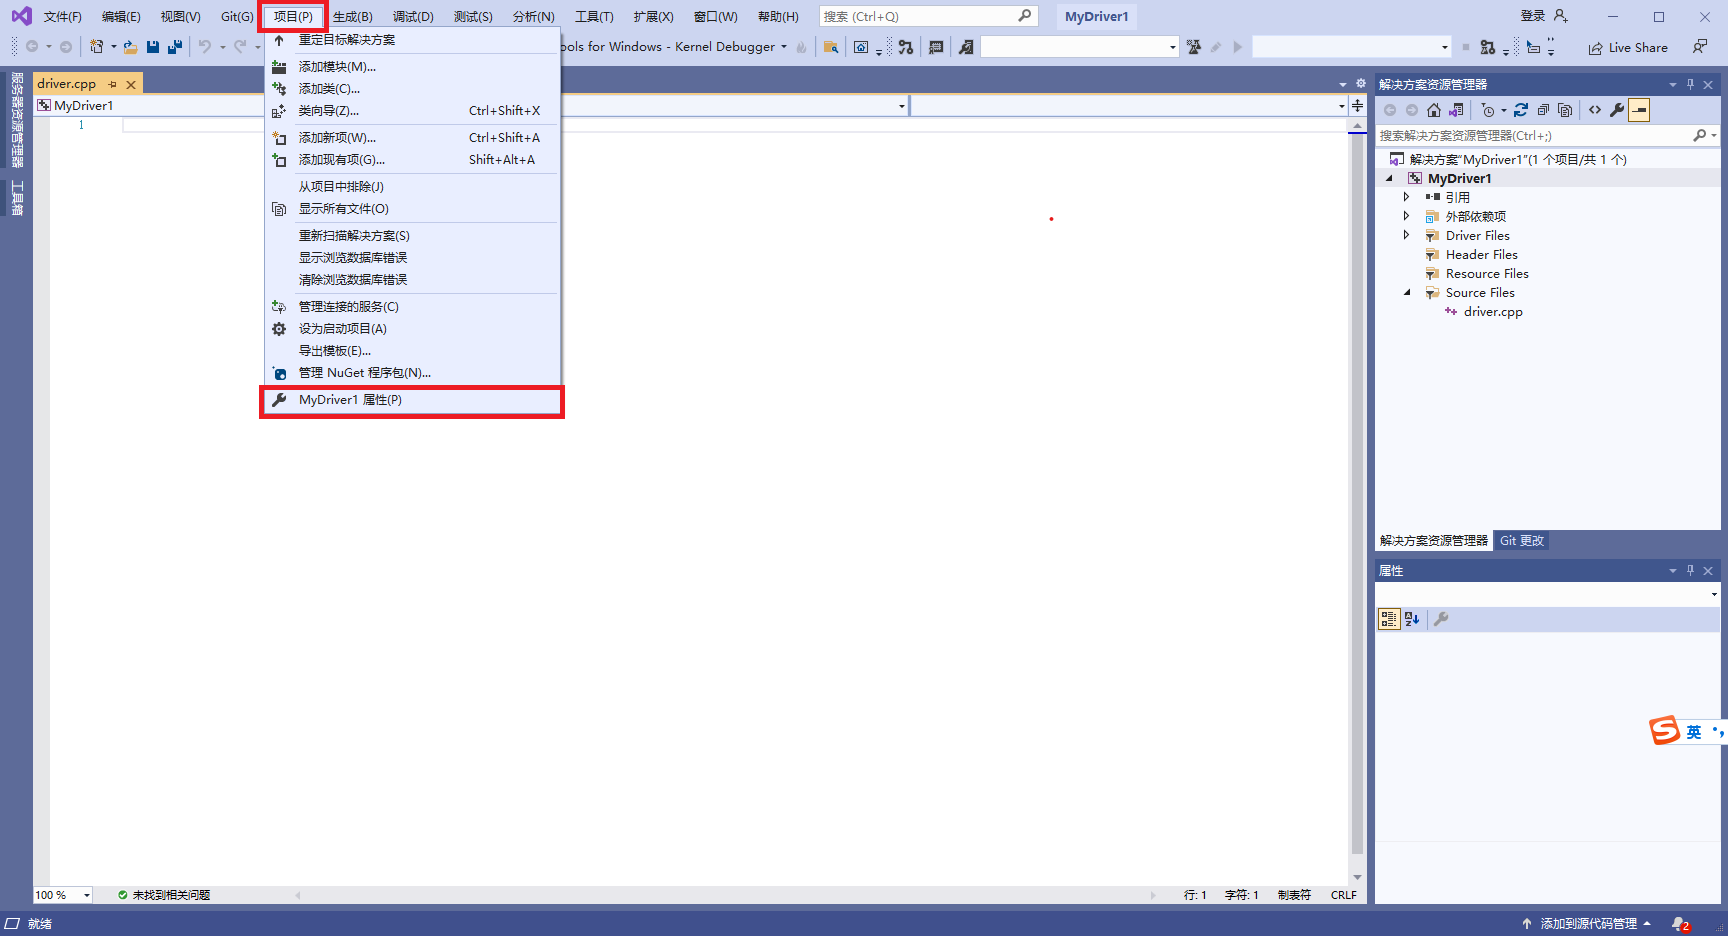Click the Alphabetical sort icon in Properties panel
The height and width of the screenshot is (936, 1728).
pos(1412,619)
